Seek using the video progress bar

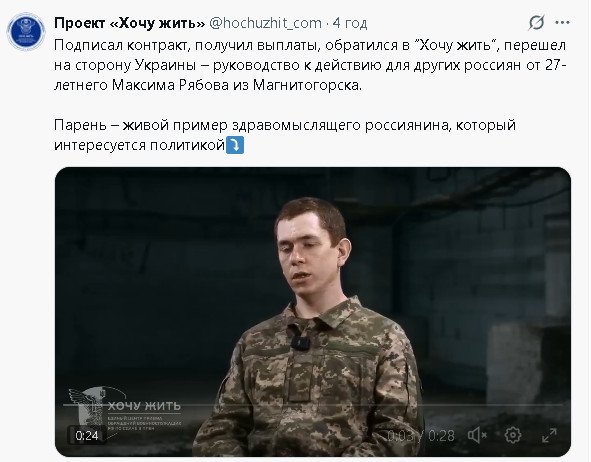click(x=312, y=405)
